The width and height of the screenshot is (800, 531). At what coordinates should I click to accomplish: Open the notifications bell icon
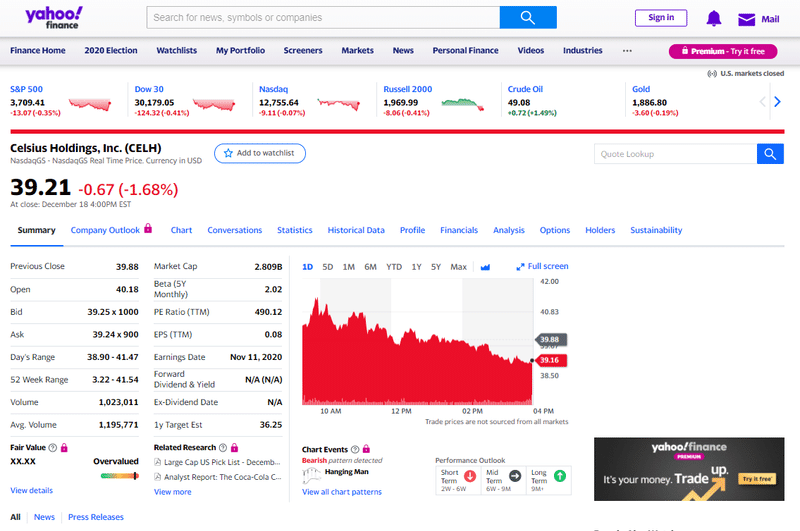[x=714, y=18]
